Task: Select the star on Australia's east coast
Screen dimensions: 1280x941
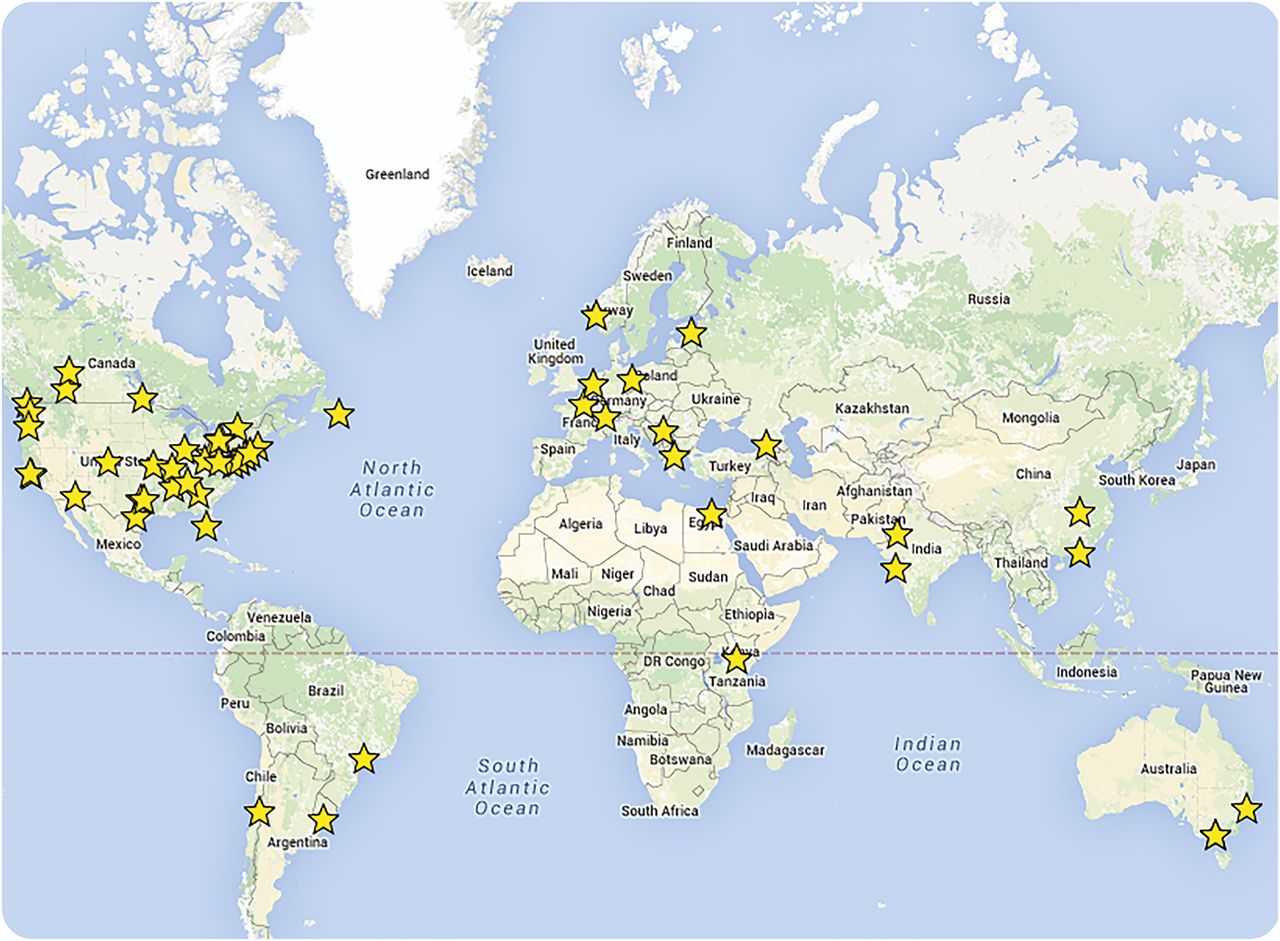Action: point(1246,808)
